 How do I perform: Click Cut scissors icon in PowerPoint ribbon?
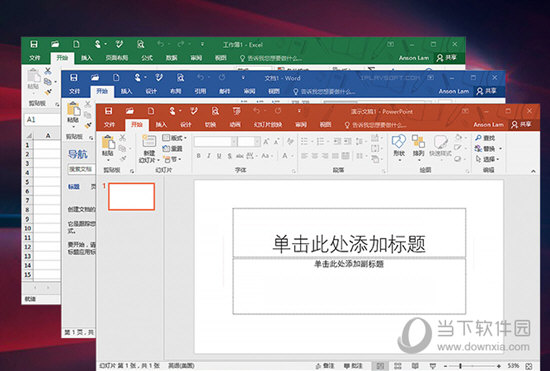coord(122,138)
